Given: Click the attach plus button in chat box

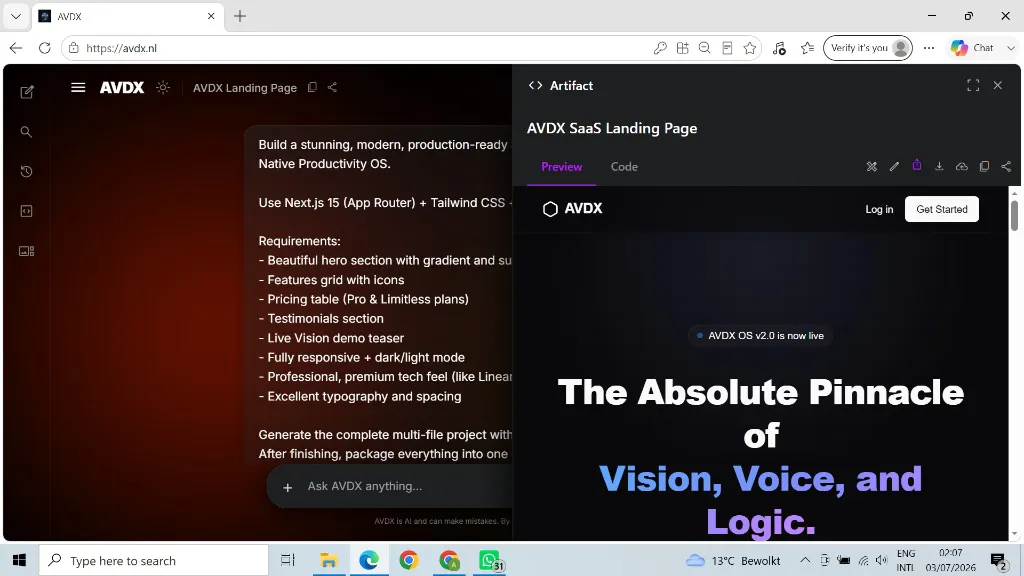Looking at the screenshot, I should 287,487.
